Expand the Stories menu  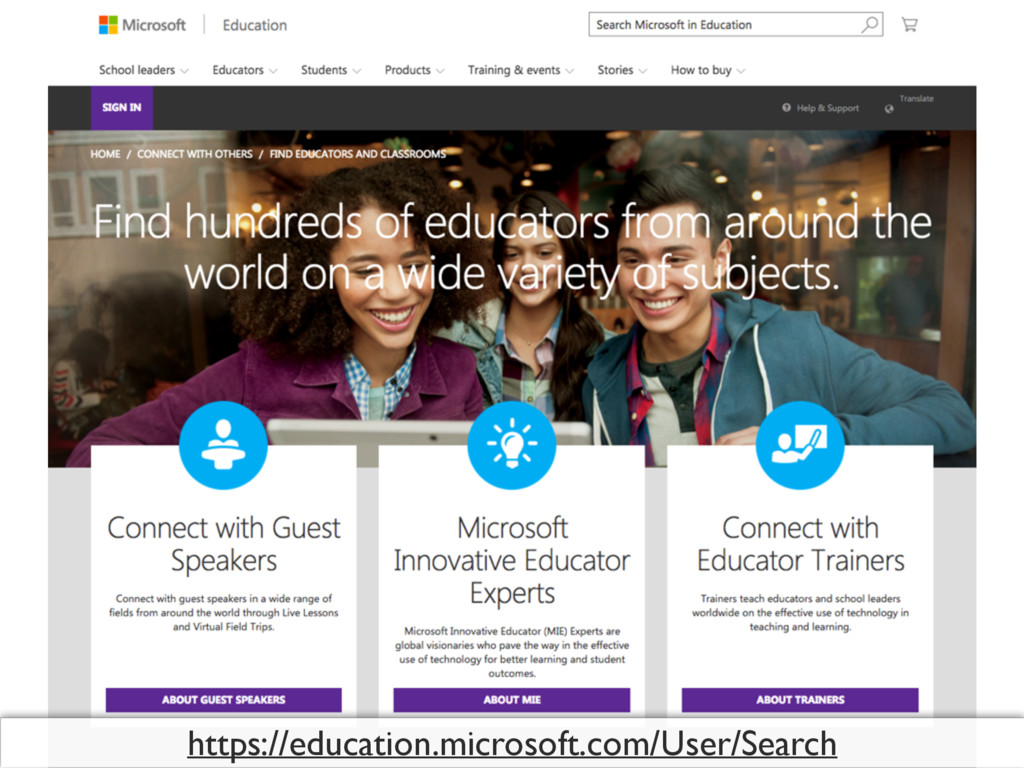tap(622, 70)
